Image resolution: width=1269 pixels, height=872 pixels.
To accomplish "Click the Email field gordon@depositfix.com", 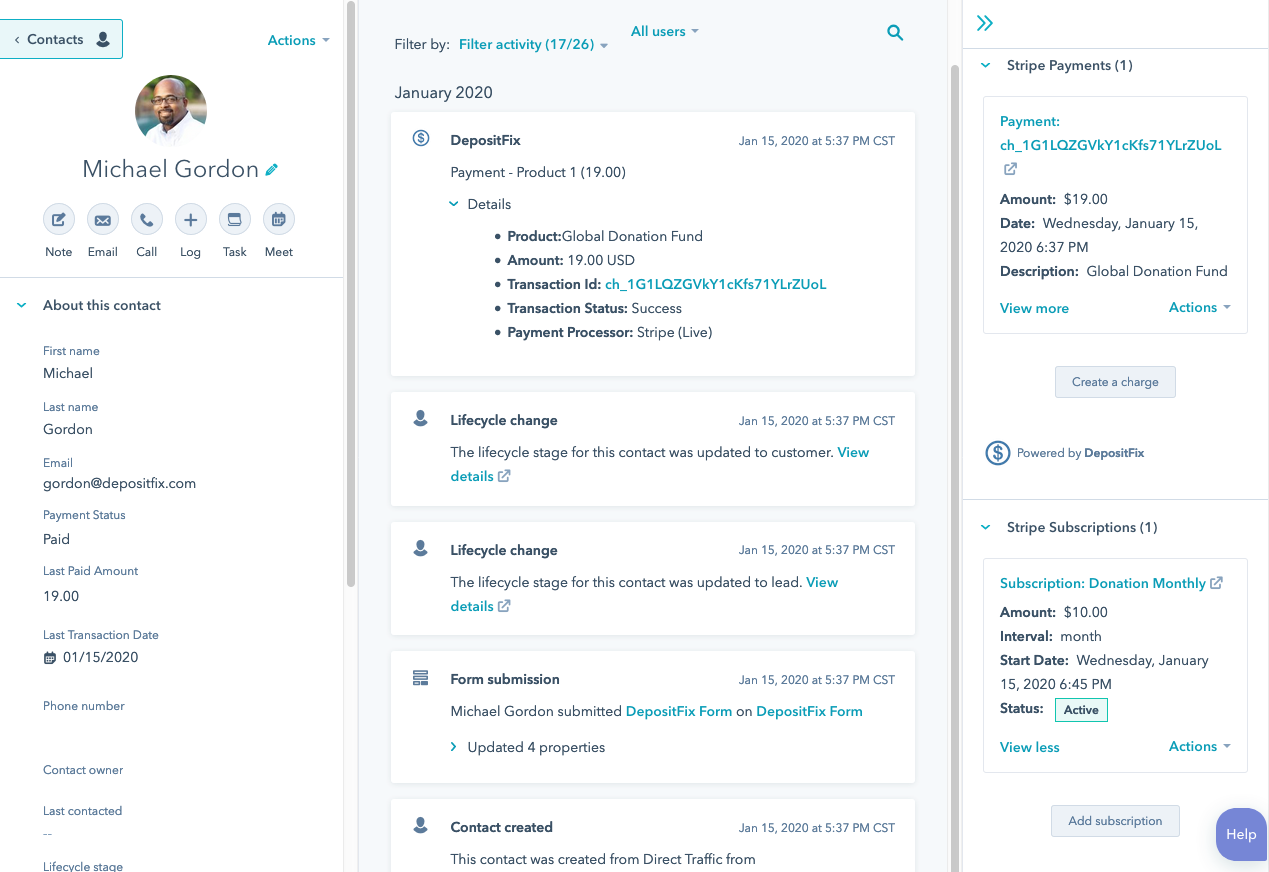I will 119,483.
